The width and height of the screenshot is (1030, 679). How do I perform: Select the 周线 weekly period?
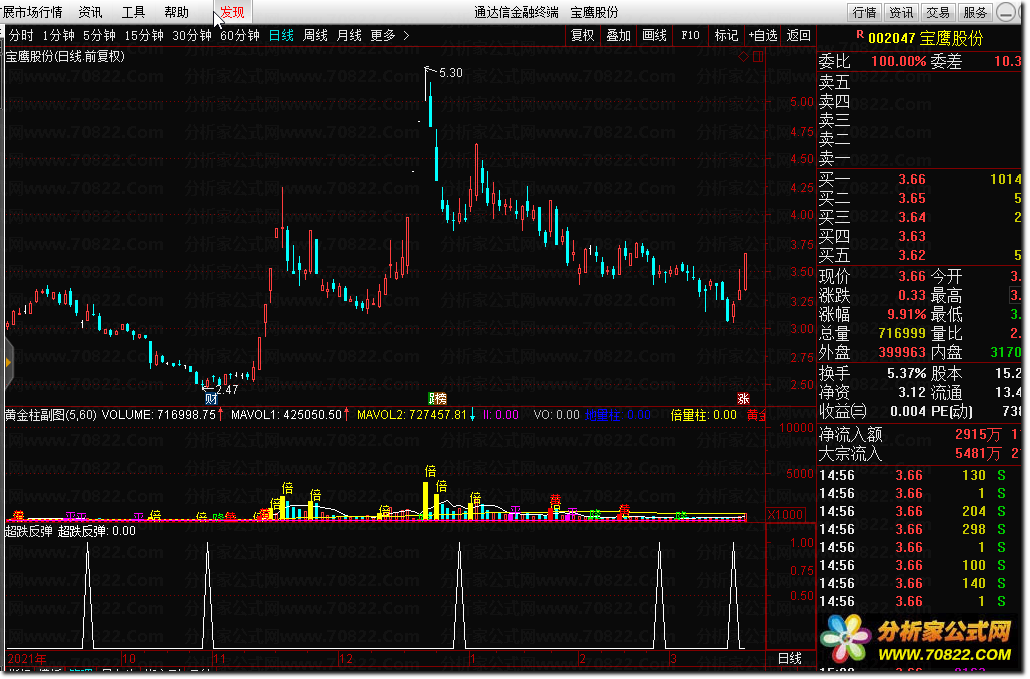[x=315, y=35]
